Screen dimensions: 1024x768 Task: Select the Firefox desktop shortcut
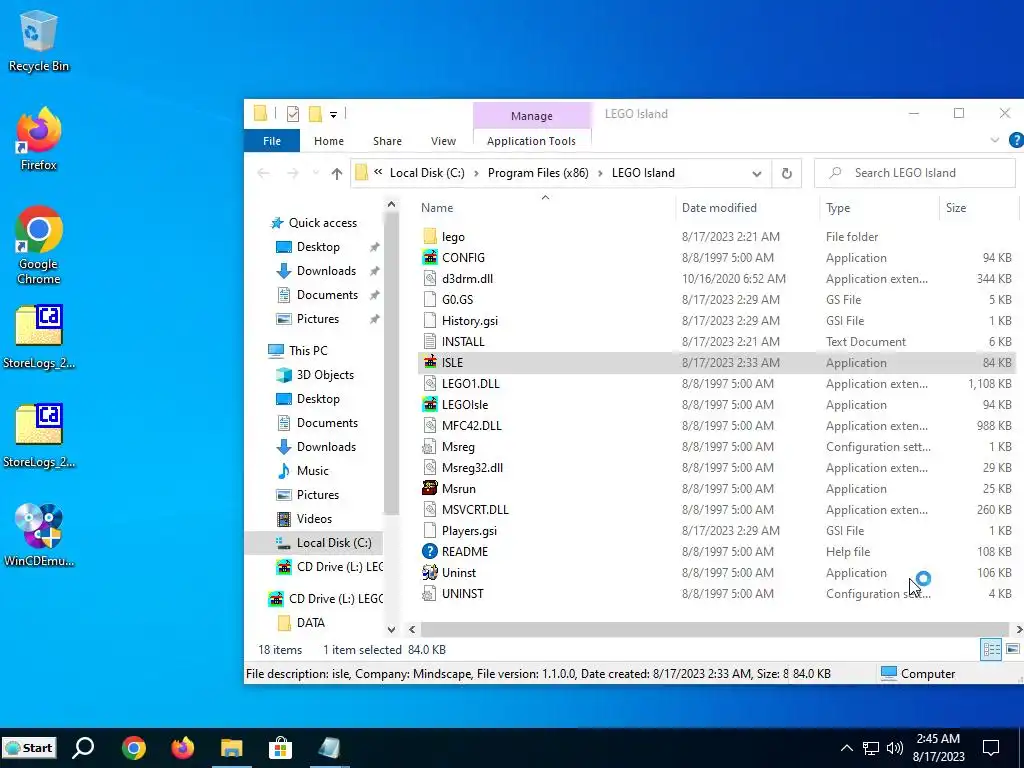[x=39, y=139]
